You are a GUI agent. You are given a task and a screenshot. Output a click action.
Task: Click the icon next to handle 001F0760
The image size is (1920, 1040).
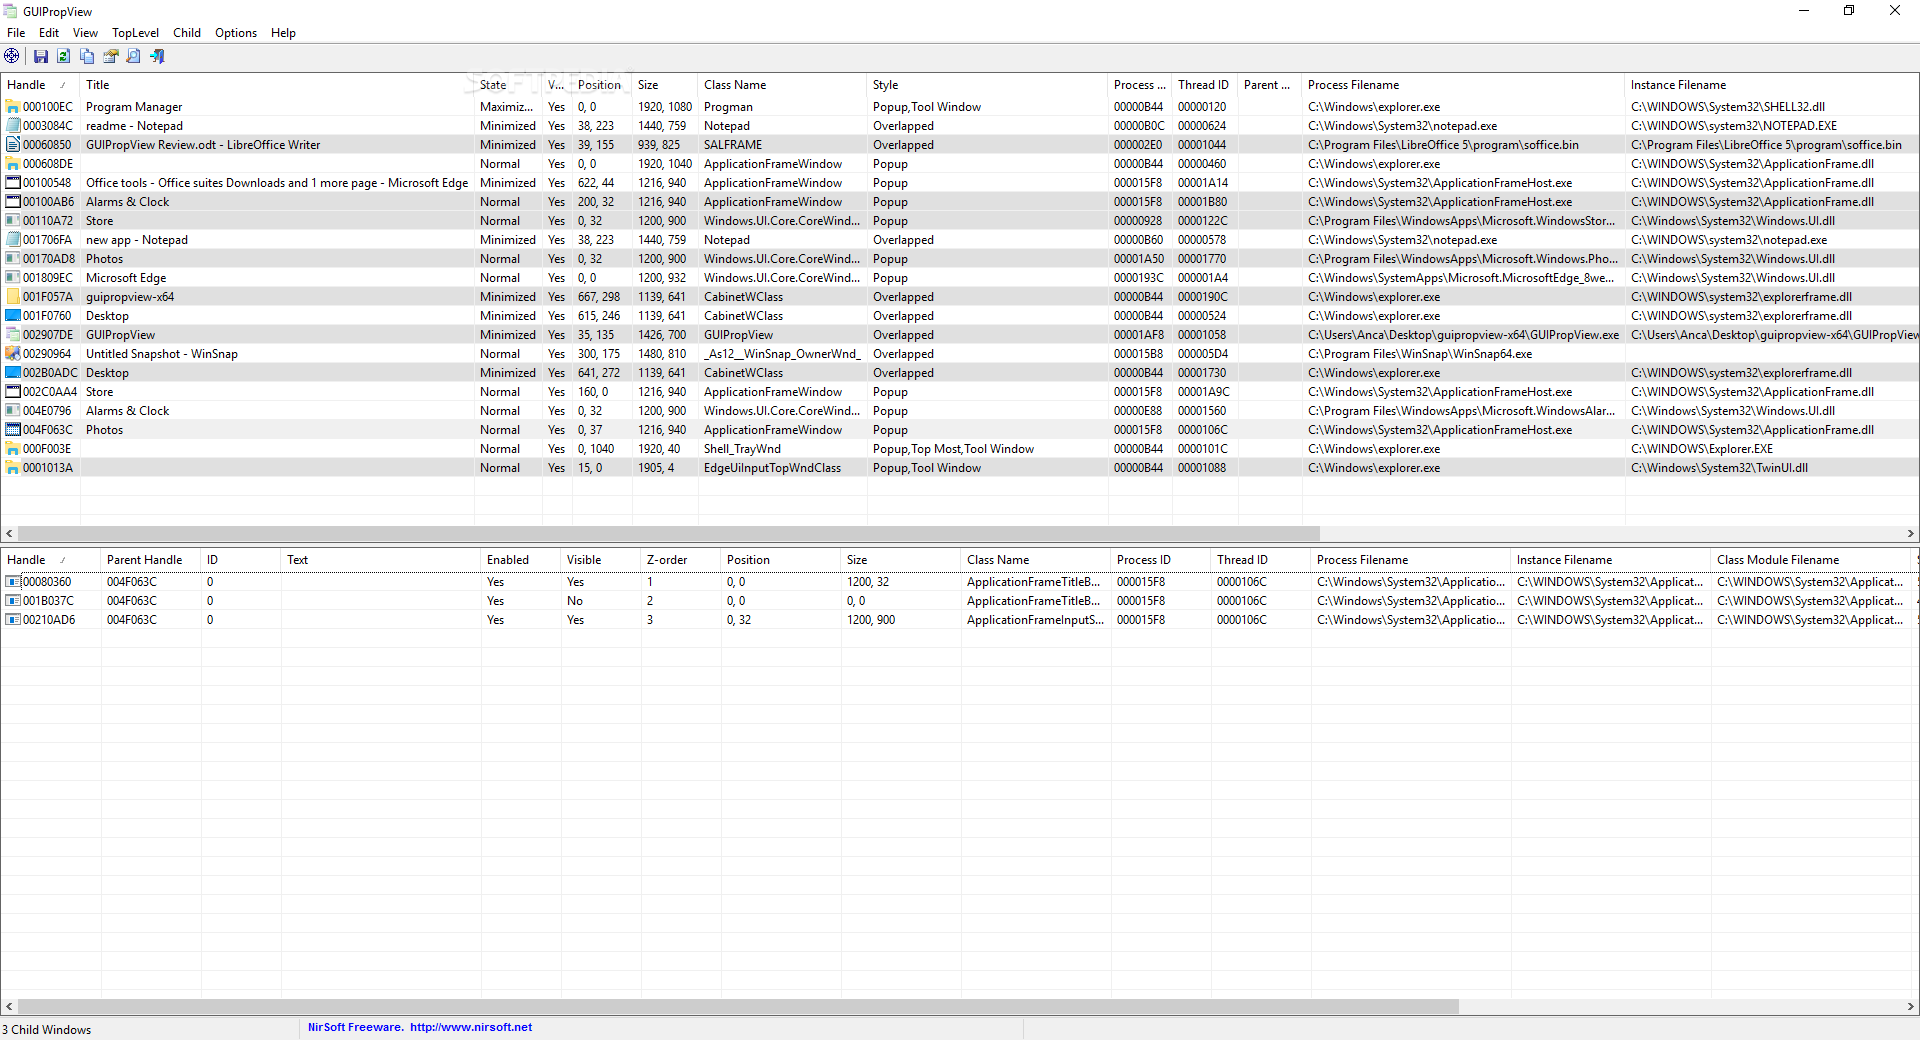click(13, 316)
